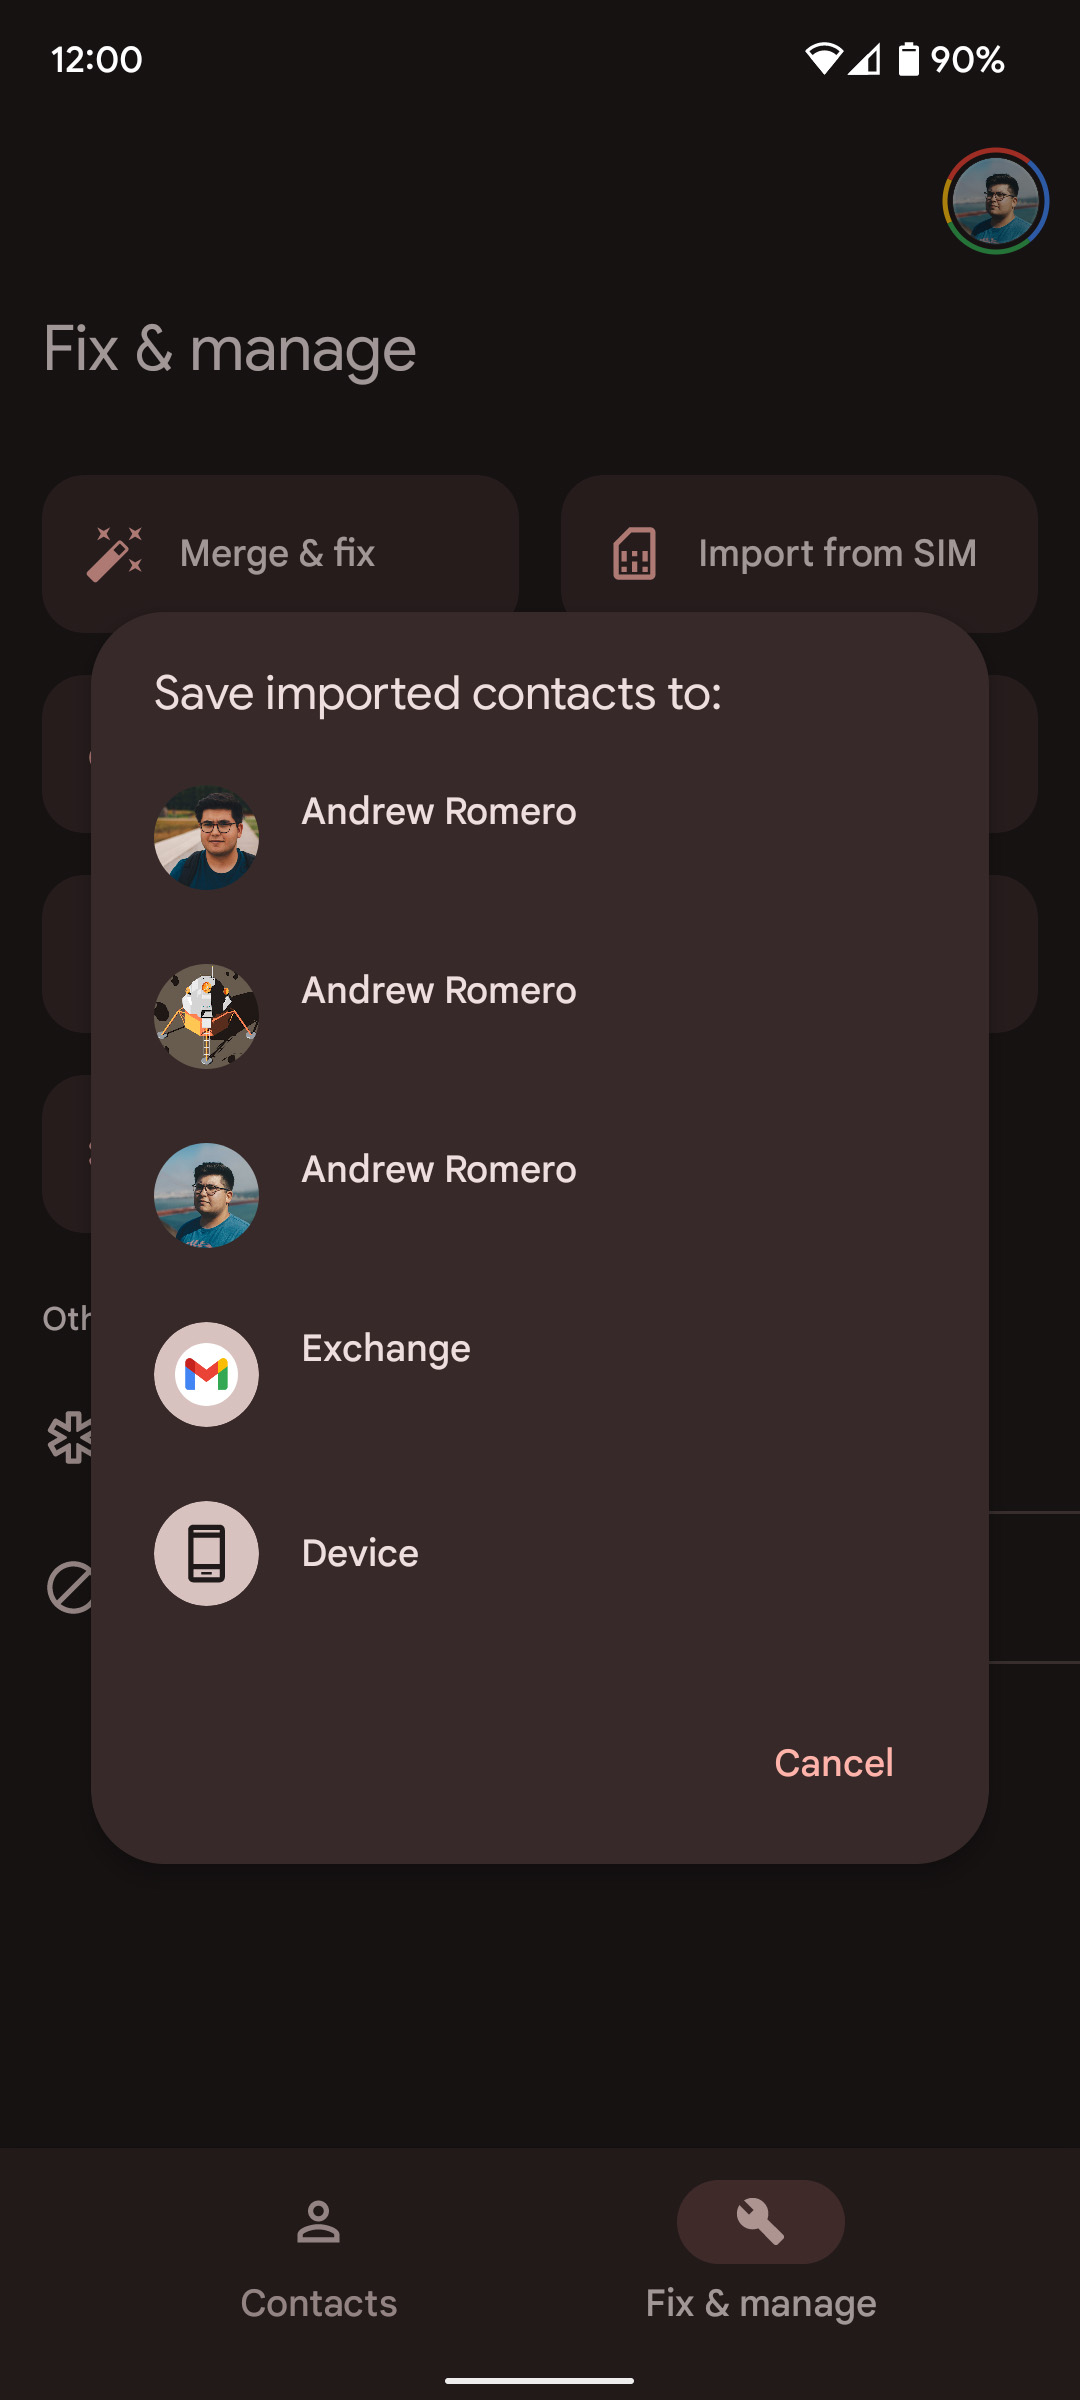The width and height of the screenshot is (1080, 2400).
Task: Click the Merge & fix wand icon
Action: pos(117,551)
